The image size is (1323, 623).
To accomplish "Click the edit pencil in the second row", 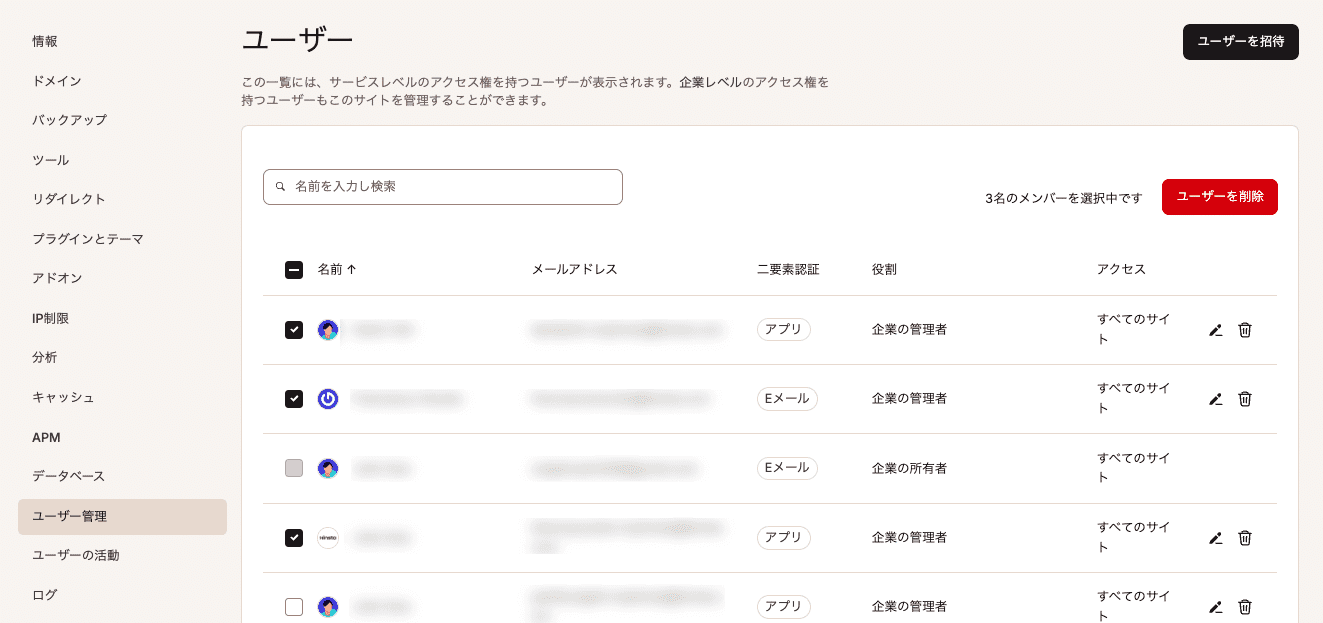I will pos(1215,399).
